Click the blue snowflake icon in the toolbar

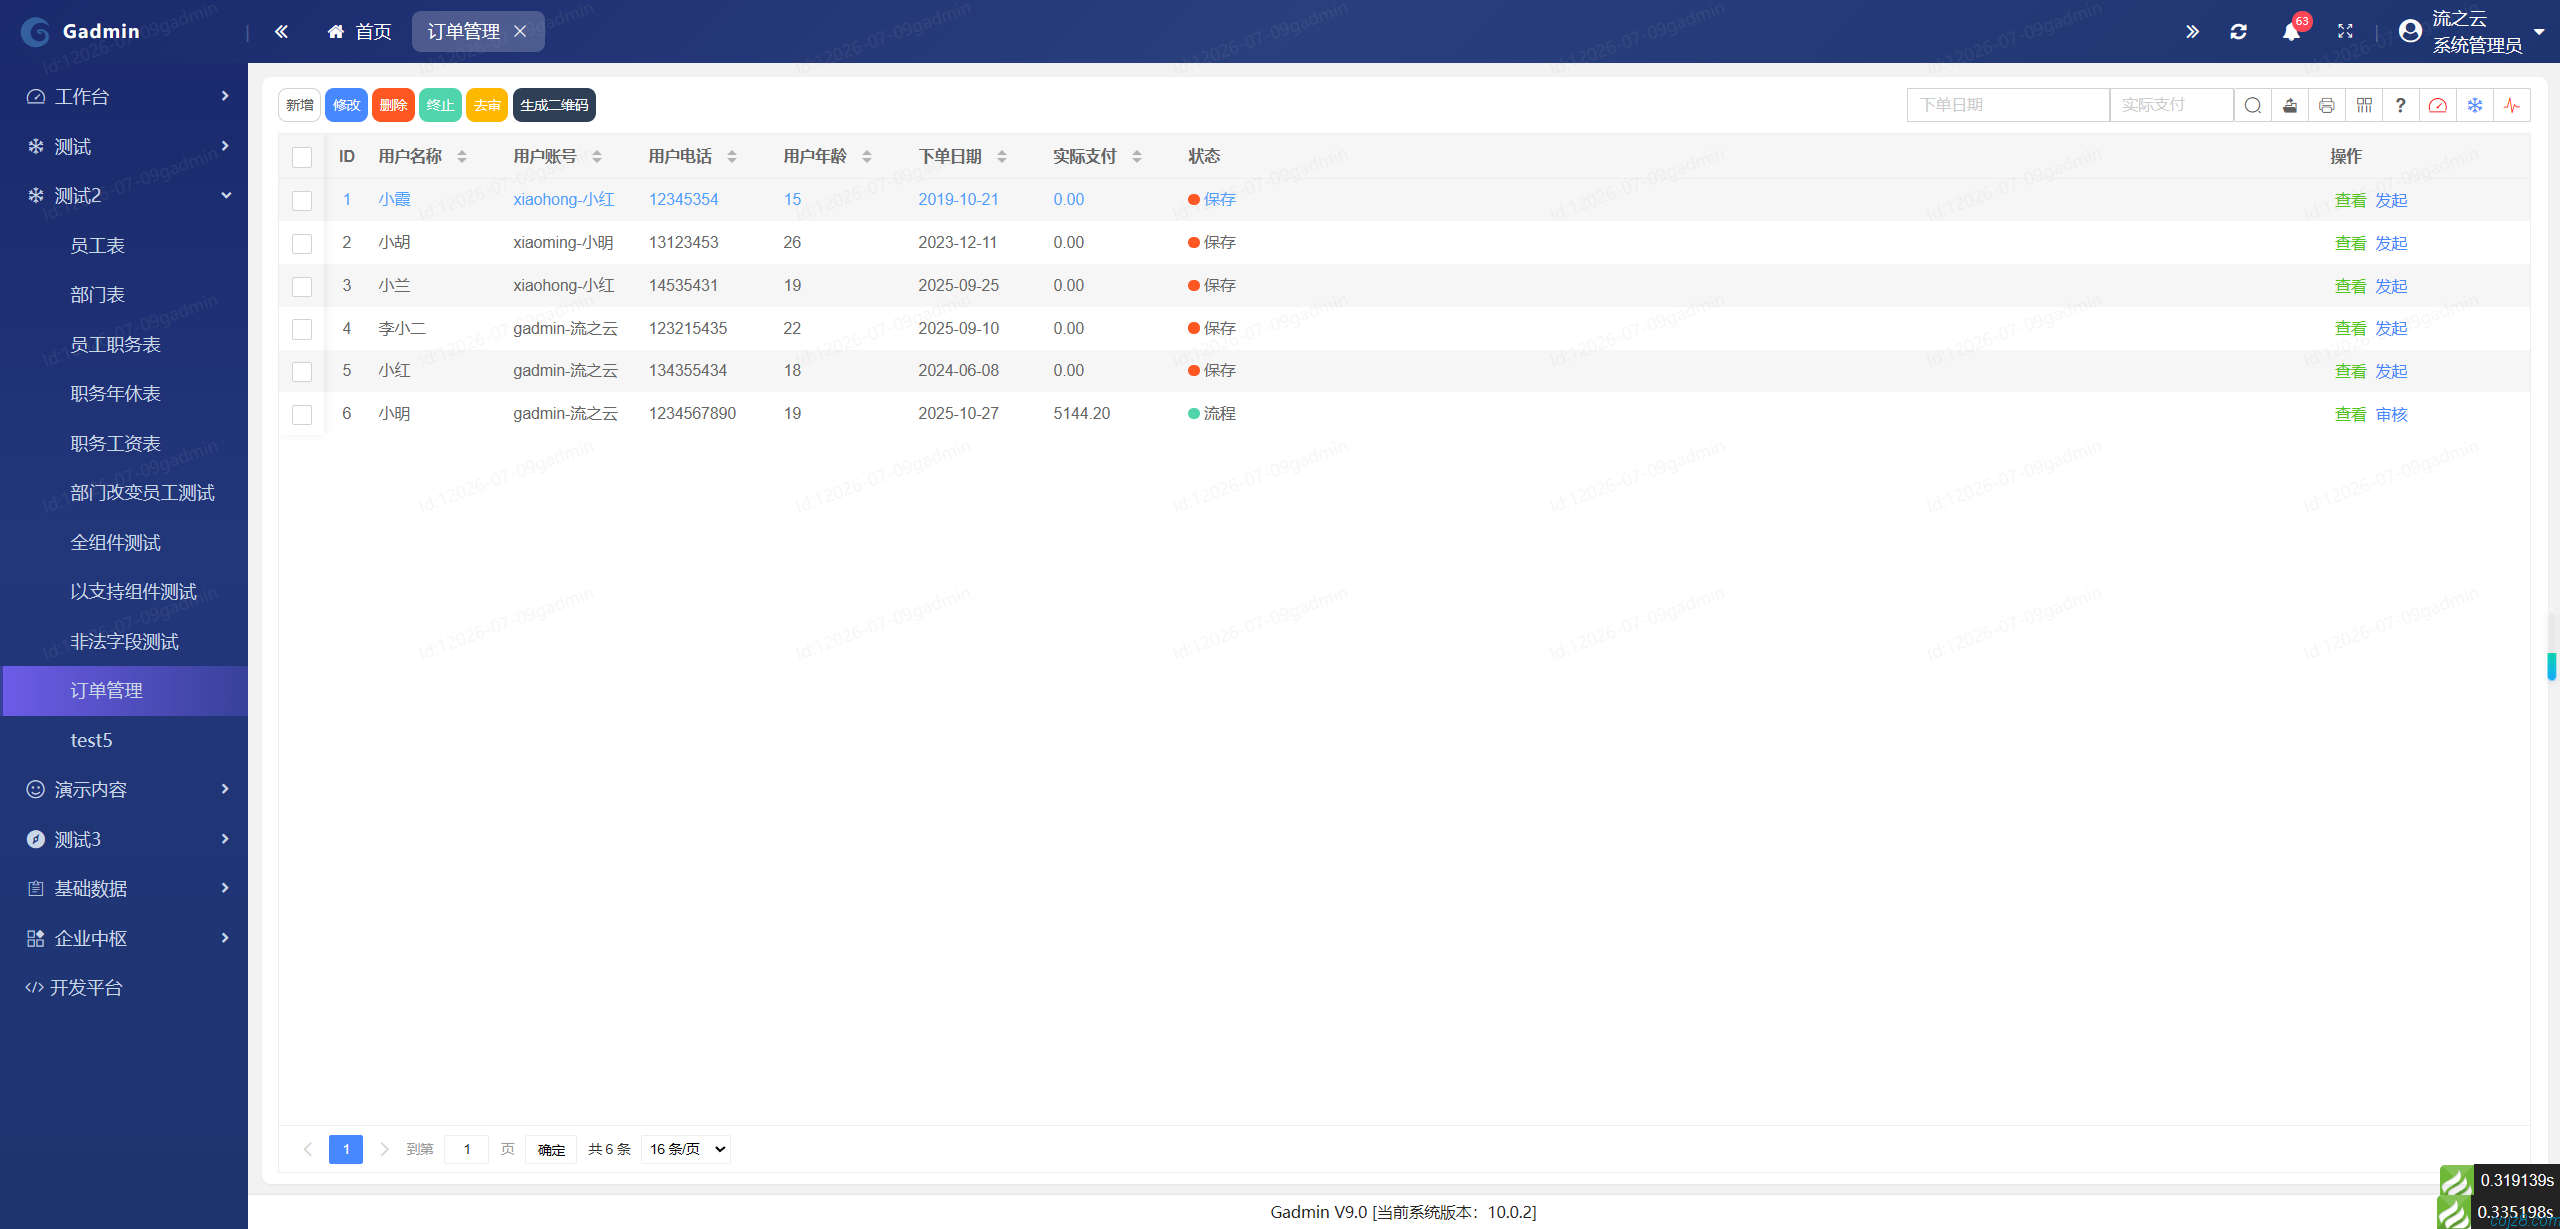[2475, 105]
